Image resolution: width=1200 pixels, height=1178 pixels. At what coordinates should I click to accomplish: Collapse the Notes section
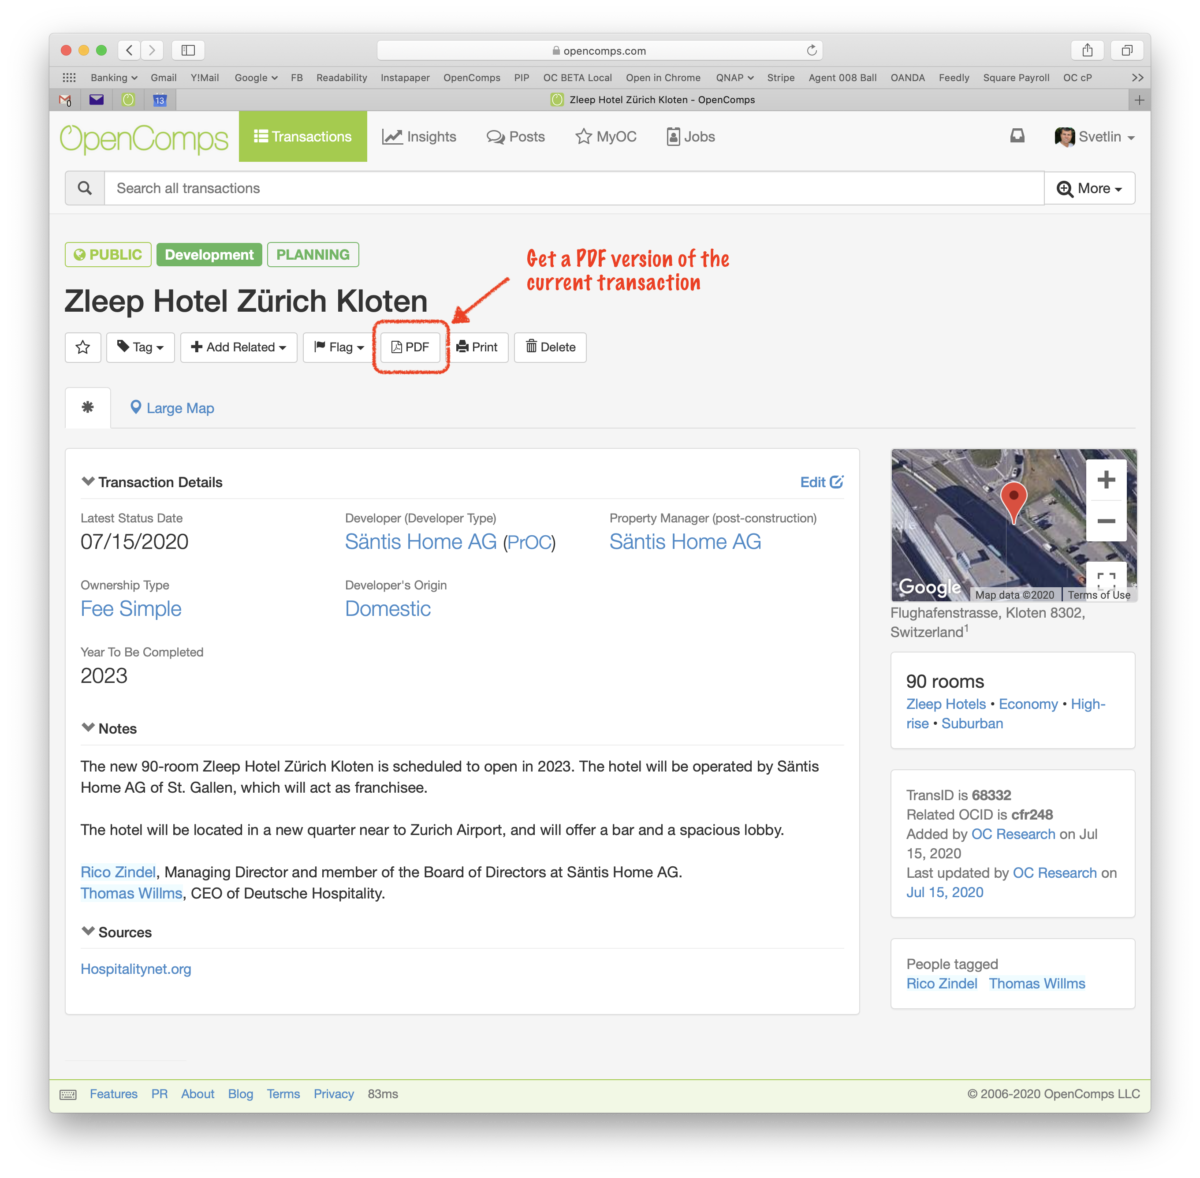(x=88, y=728)
